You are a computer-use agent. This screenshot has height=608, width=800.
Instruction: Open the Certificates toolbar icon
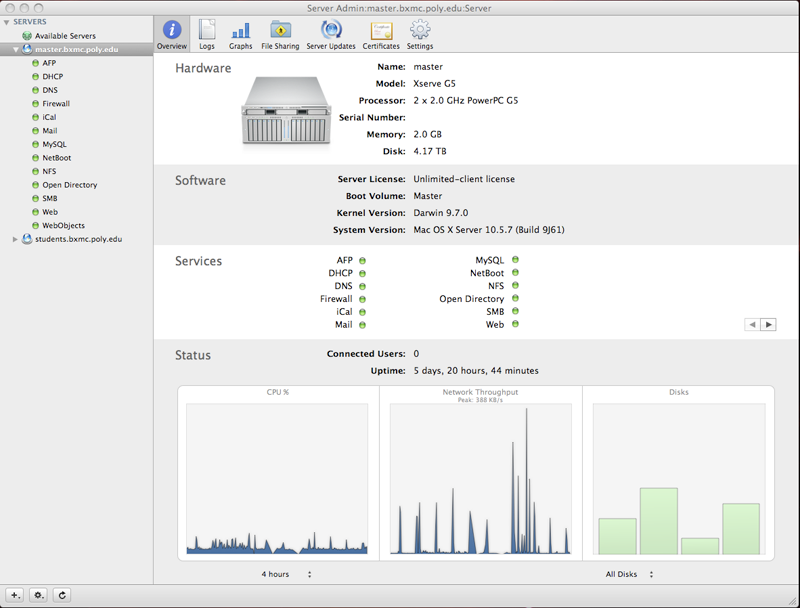tap(381, 34)
